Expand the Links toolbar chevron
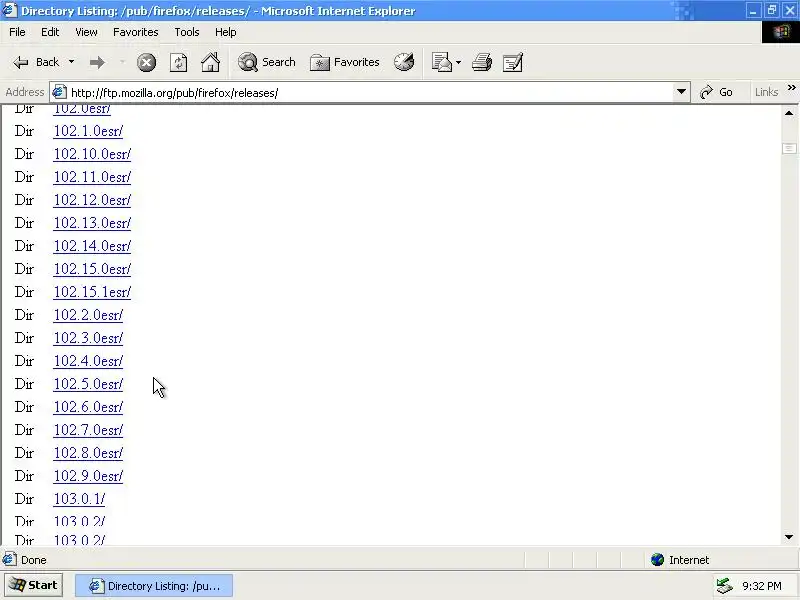Viewport: 800px width, 600px height. click(x=791, y=88)
